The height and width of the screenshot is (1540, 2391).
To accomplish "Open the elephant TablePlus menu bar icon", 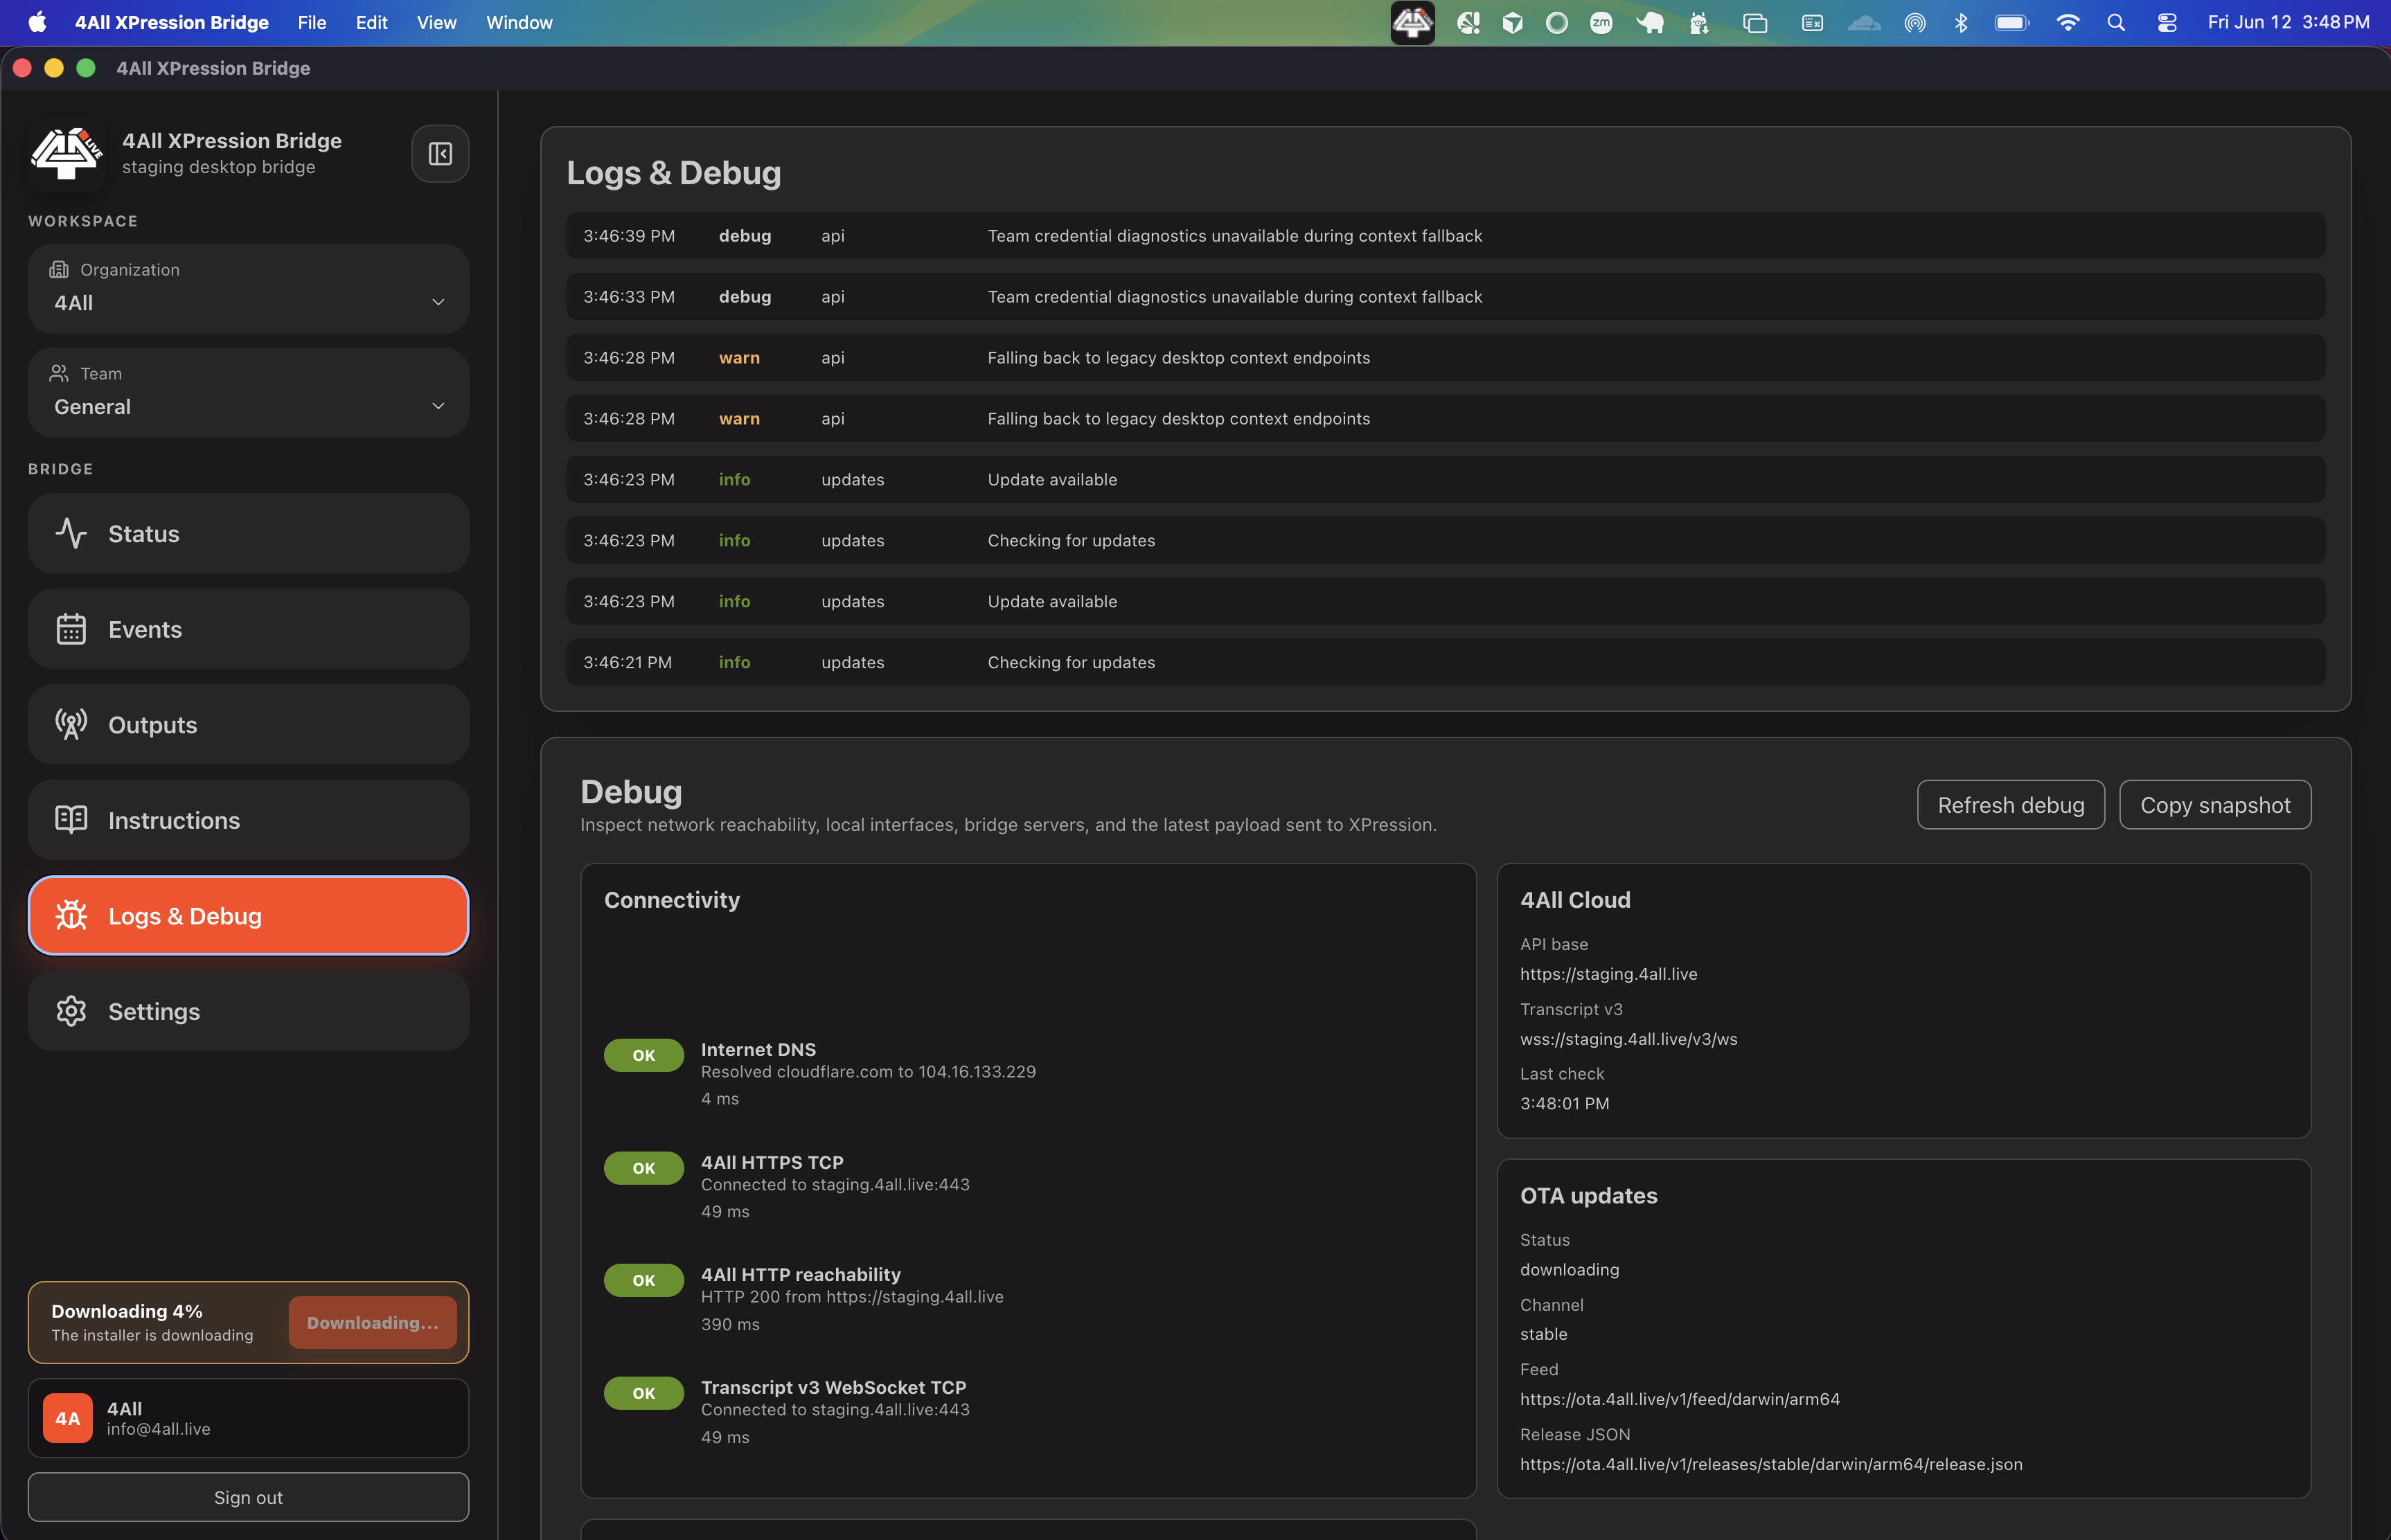I will (1650, 22).
